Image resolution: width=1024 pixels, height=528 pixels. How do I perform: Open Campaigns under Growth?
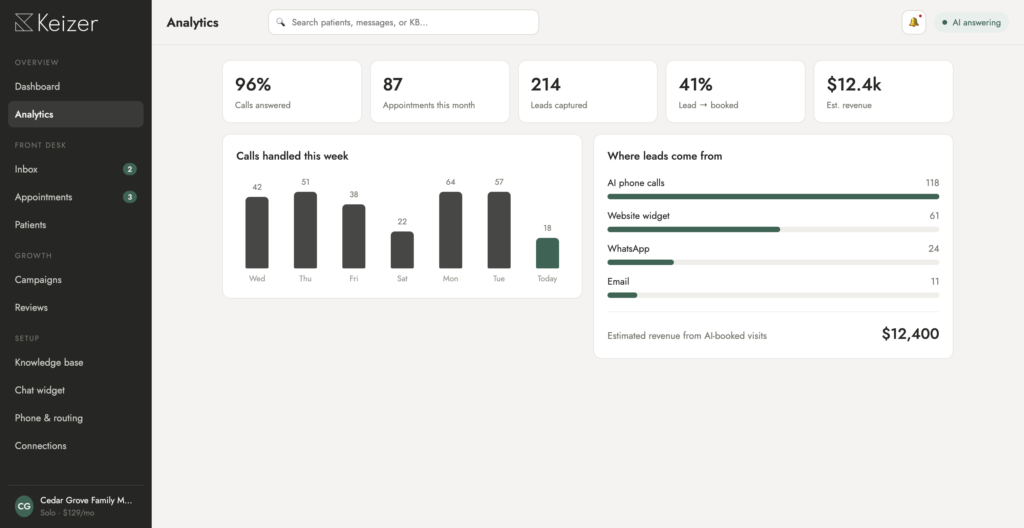pyautogui.click(x=76, y=280)
